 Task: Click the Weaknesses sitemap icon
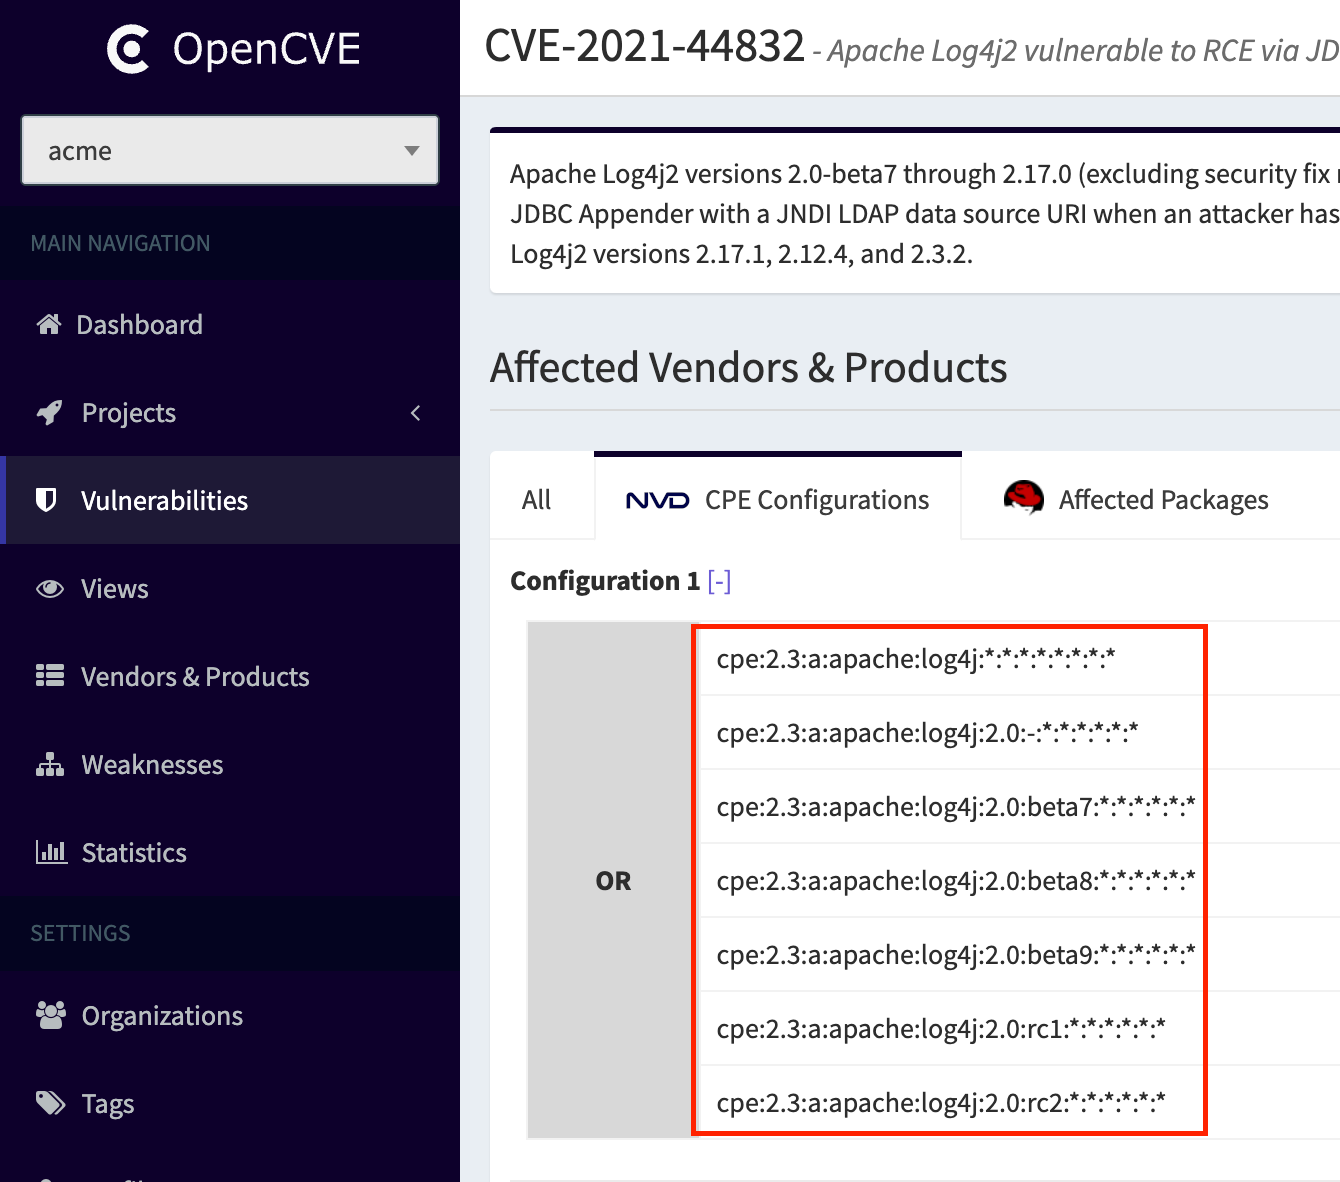pyautogui.click(x=50, y=764)
